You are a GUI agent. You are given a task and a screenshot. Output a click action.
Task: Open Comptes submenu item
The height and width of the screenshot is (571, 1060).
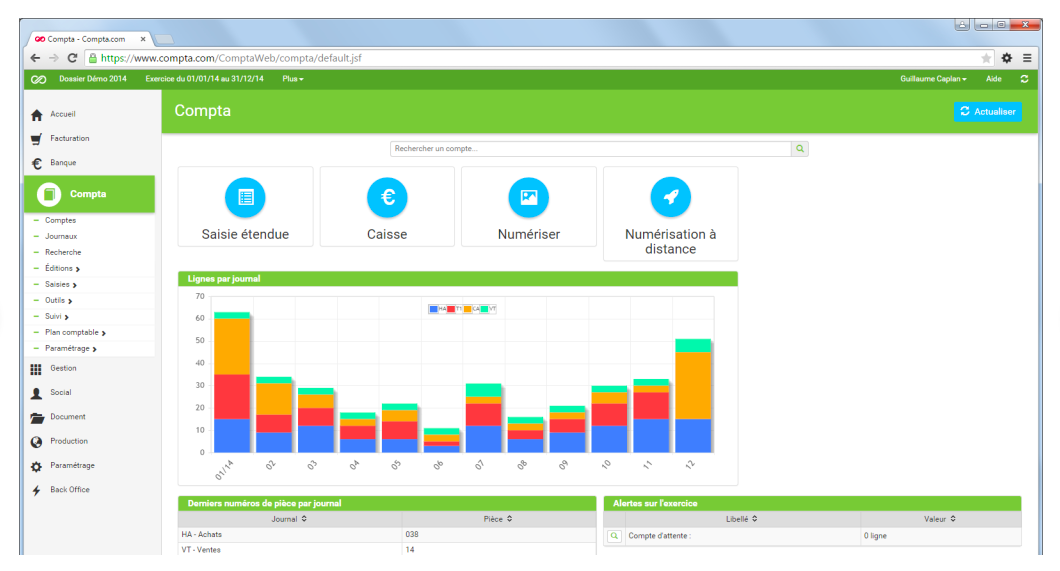click(x=60, y=220)
